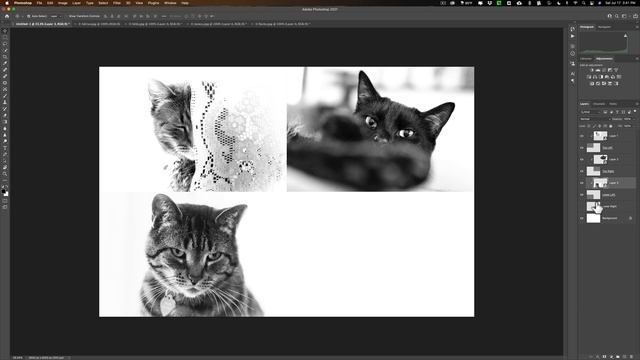Open the Actions panel play icon
Viewport: 640px width, 360px height.
tap(572, 36)
